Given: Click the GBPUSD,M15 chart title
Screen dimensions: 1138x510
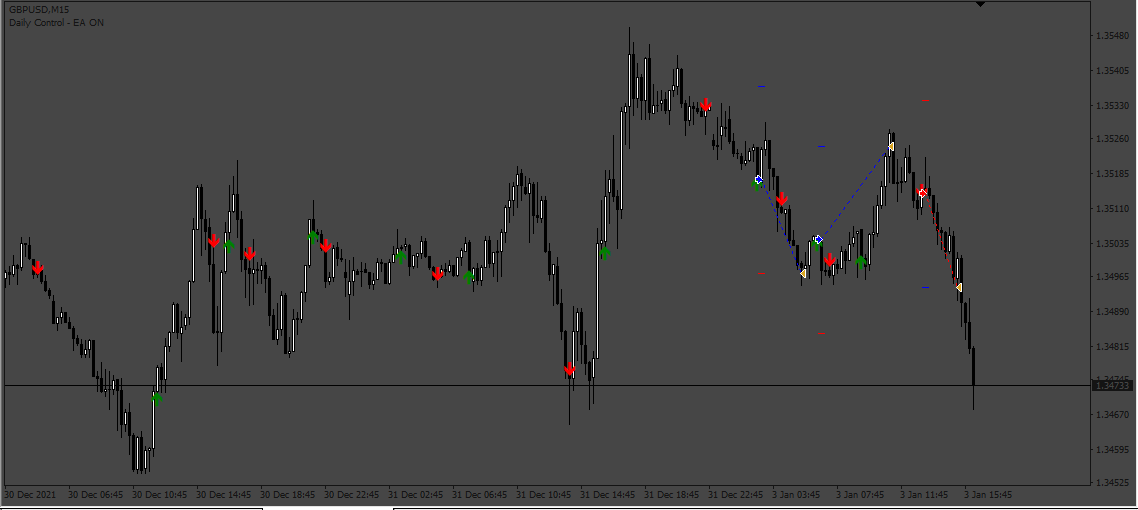Looking at the screenshot, I should pos(38,11).
